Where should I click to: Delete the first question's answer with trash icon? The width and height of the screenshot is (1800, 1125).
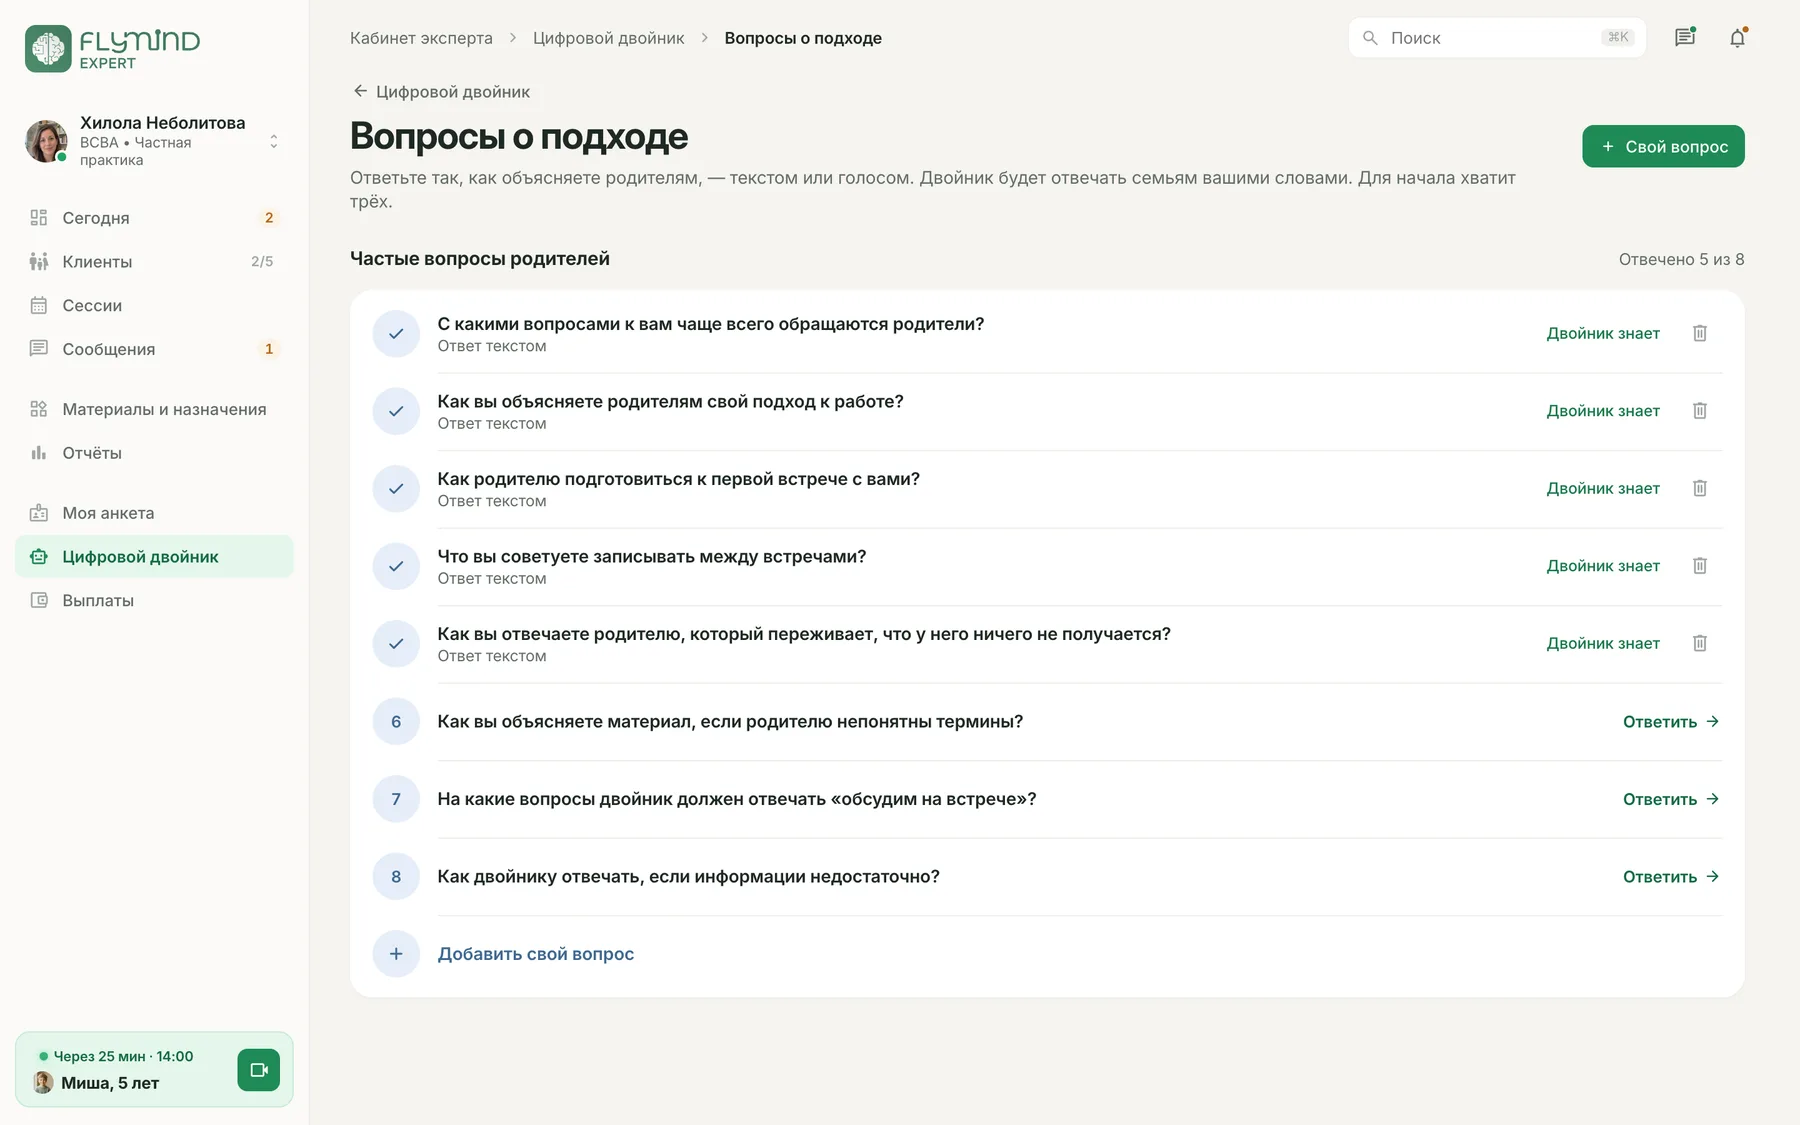[1699, 333]
